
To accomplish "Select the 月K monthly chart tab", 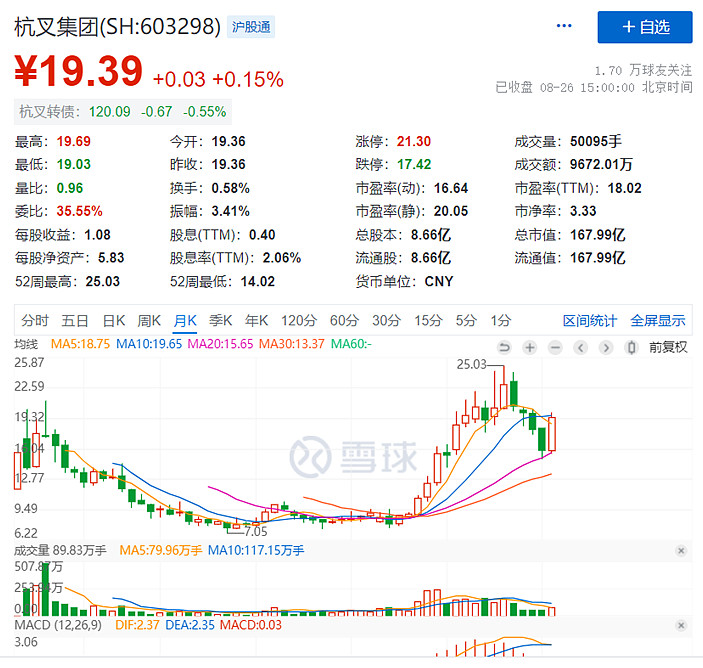I will (x=185, y=321).
